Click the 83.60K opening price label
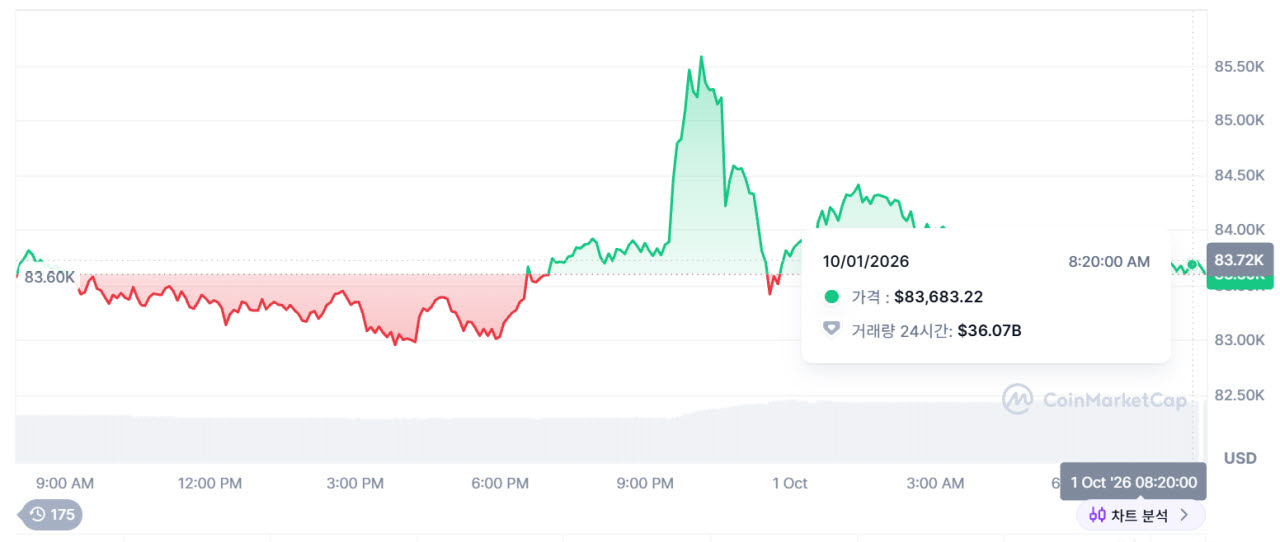The height and width of the screenshot is (542, 1280). tap(49, 277)
